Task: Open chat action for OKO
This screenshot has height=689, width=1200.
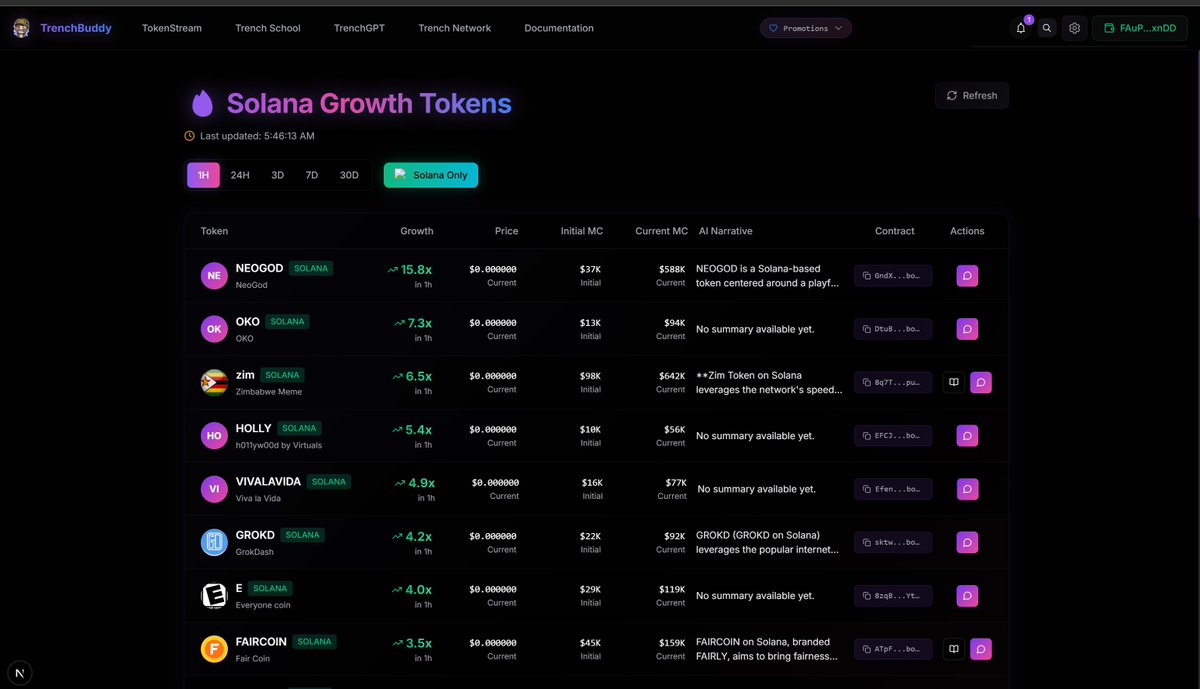Action: pyautogui.click(x=967, y=328)
